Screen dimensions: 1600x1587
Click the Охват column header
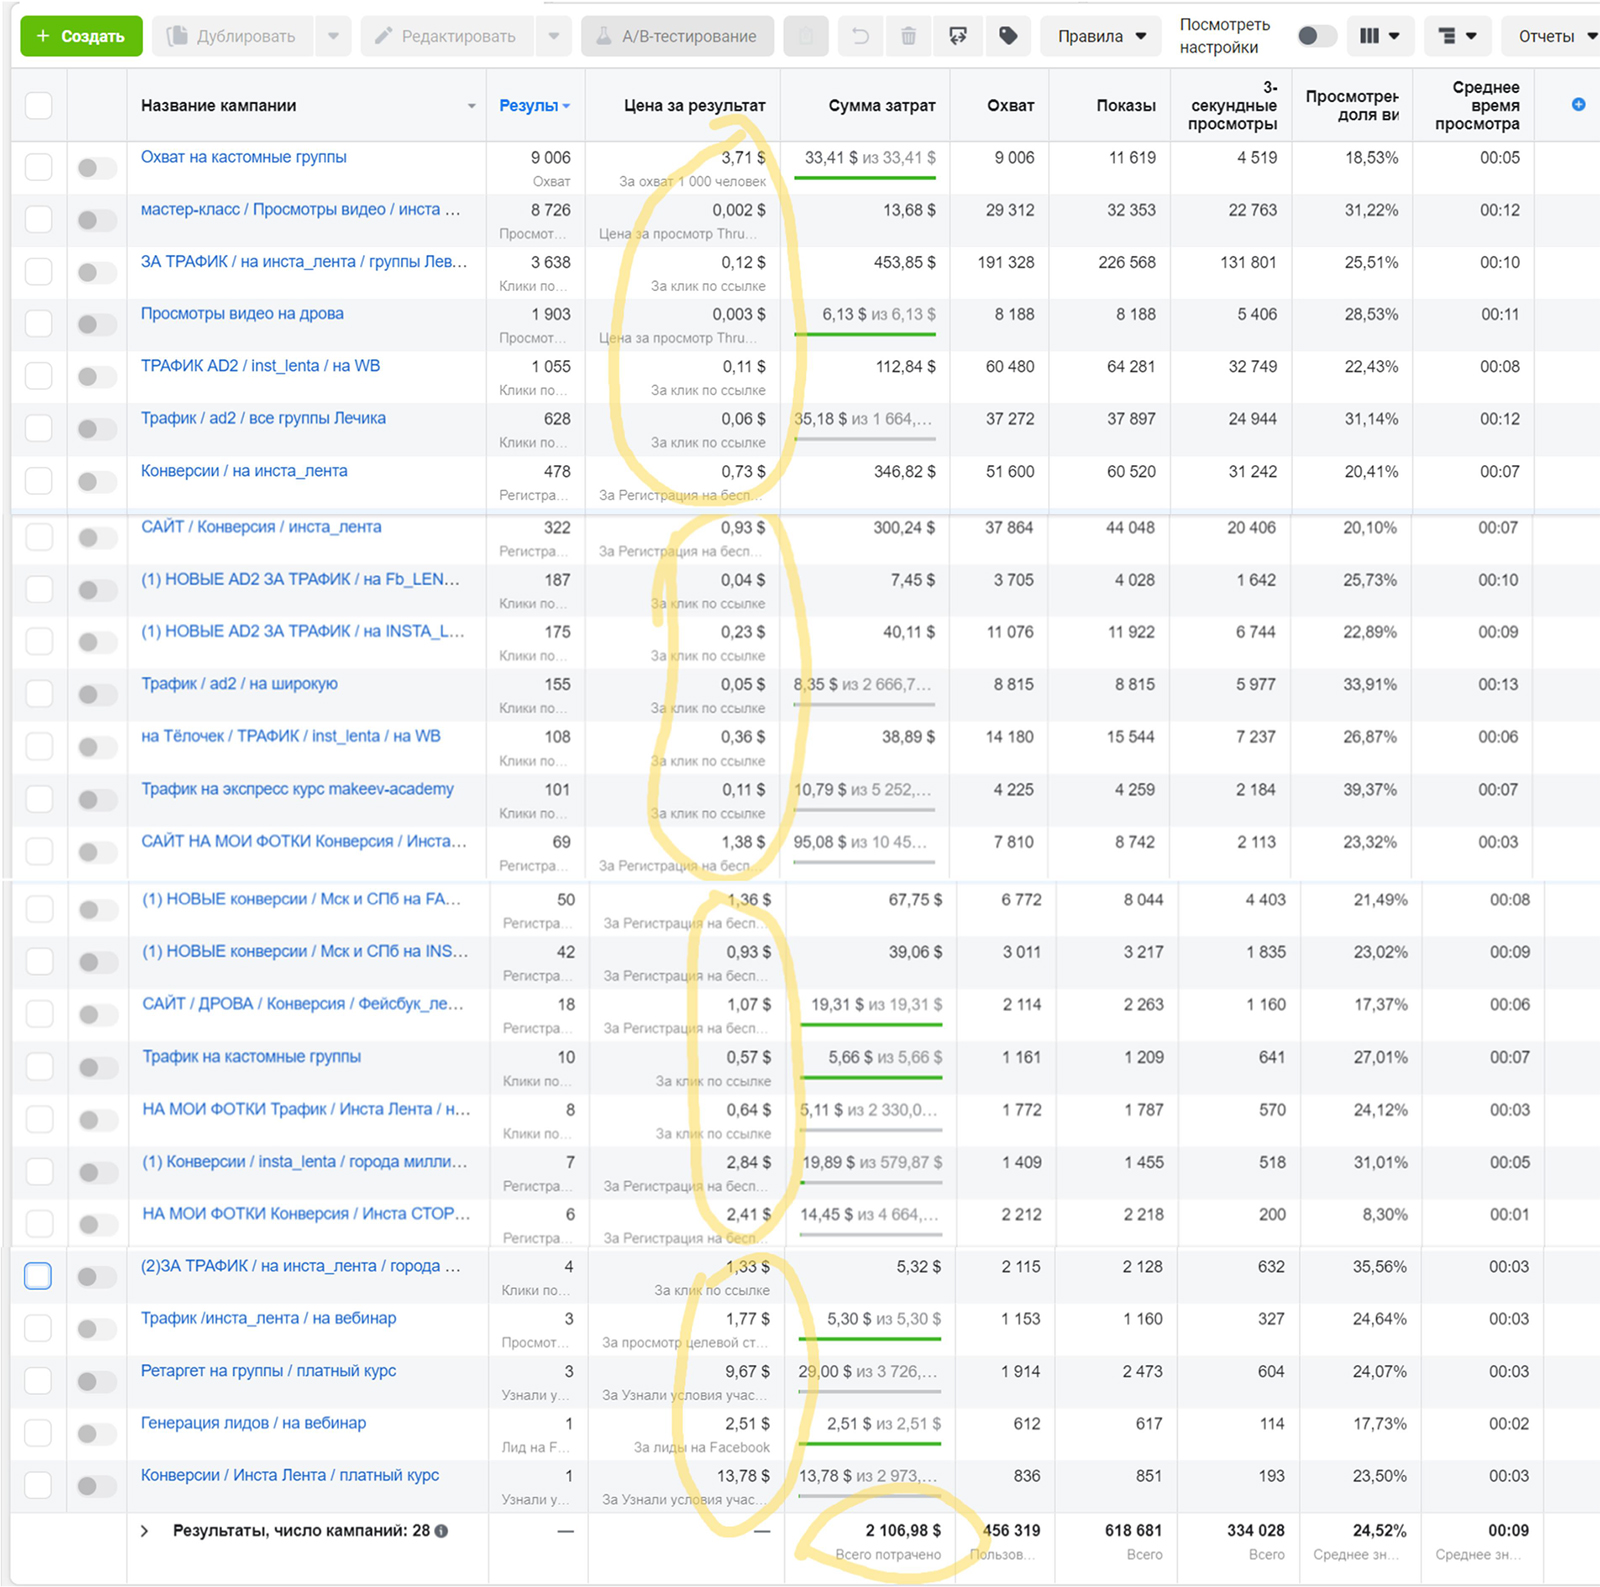(x=1010, y=105)
